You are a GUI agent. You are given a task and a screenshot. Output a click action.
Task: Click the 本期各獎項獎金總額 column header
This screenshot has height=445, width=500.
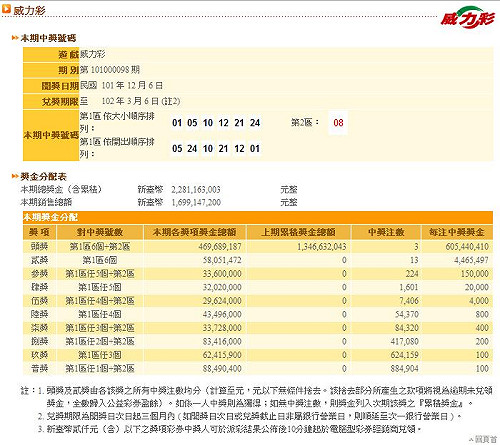coord(195,232)
